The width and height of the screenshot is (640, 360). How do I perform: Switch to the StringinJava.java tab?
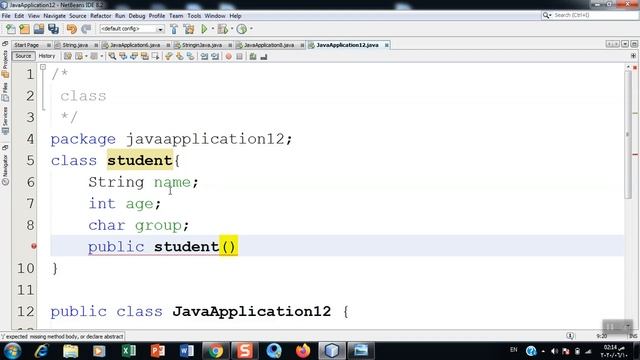[202, 45]
